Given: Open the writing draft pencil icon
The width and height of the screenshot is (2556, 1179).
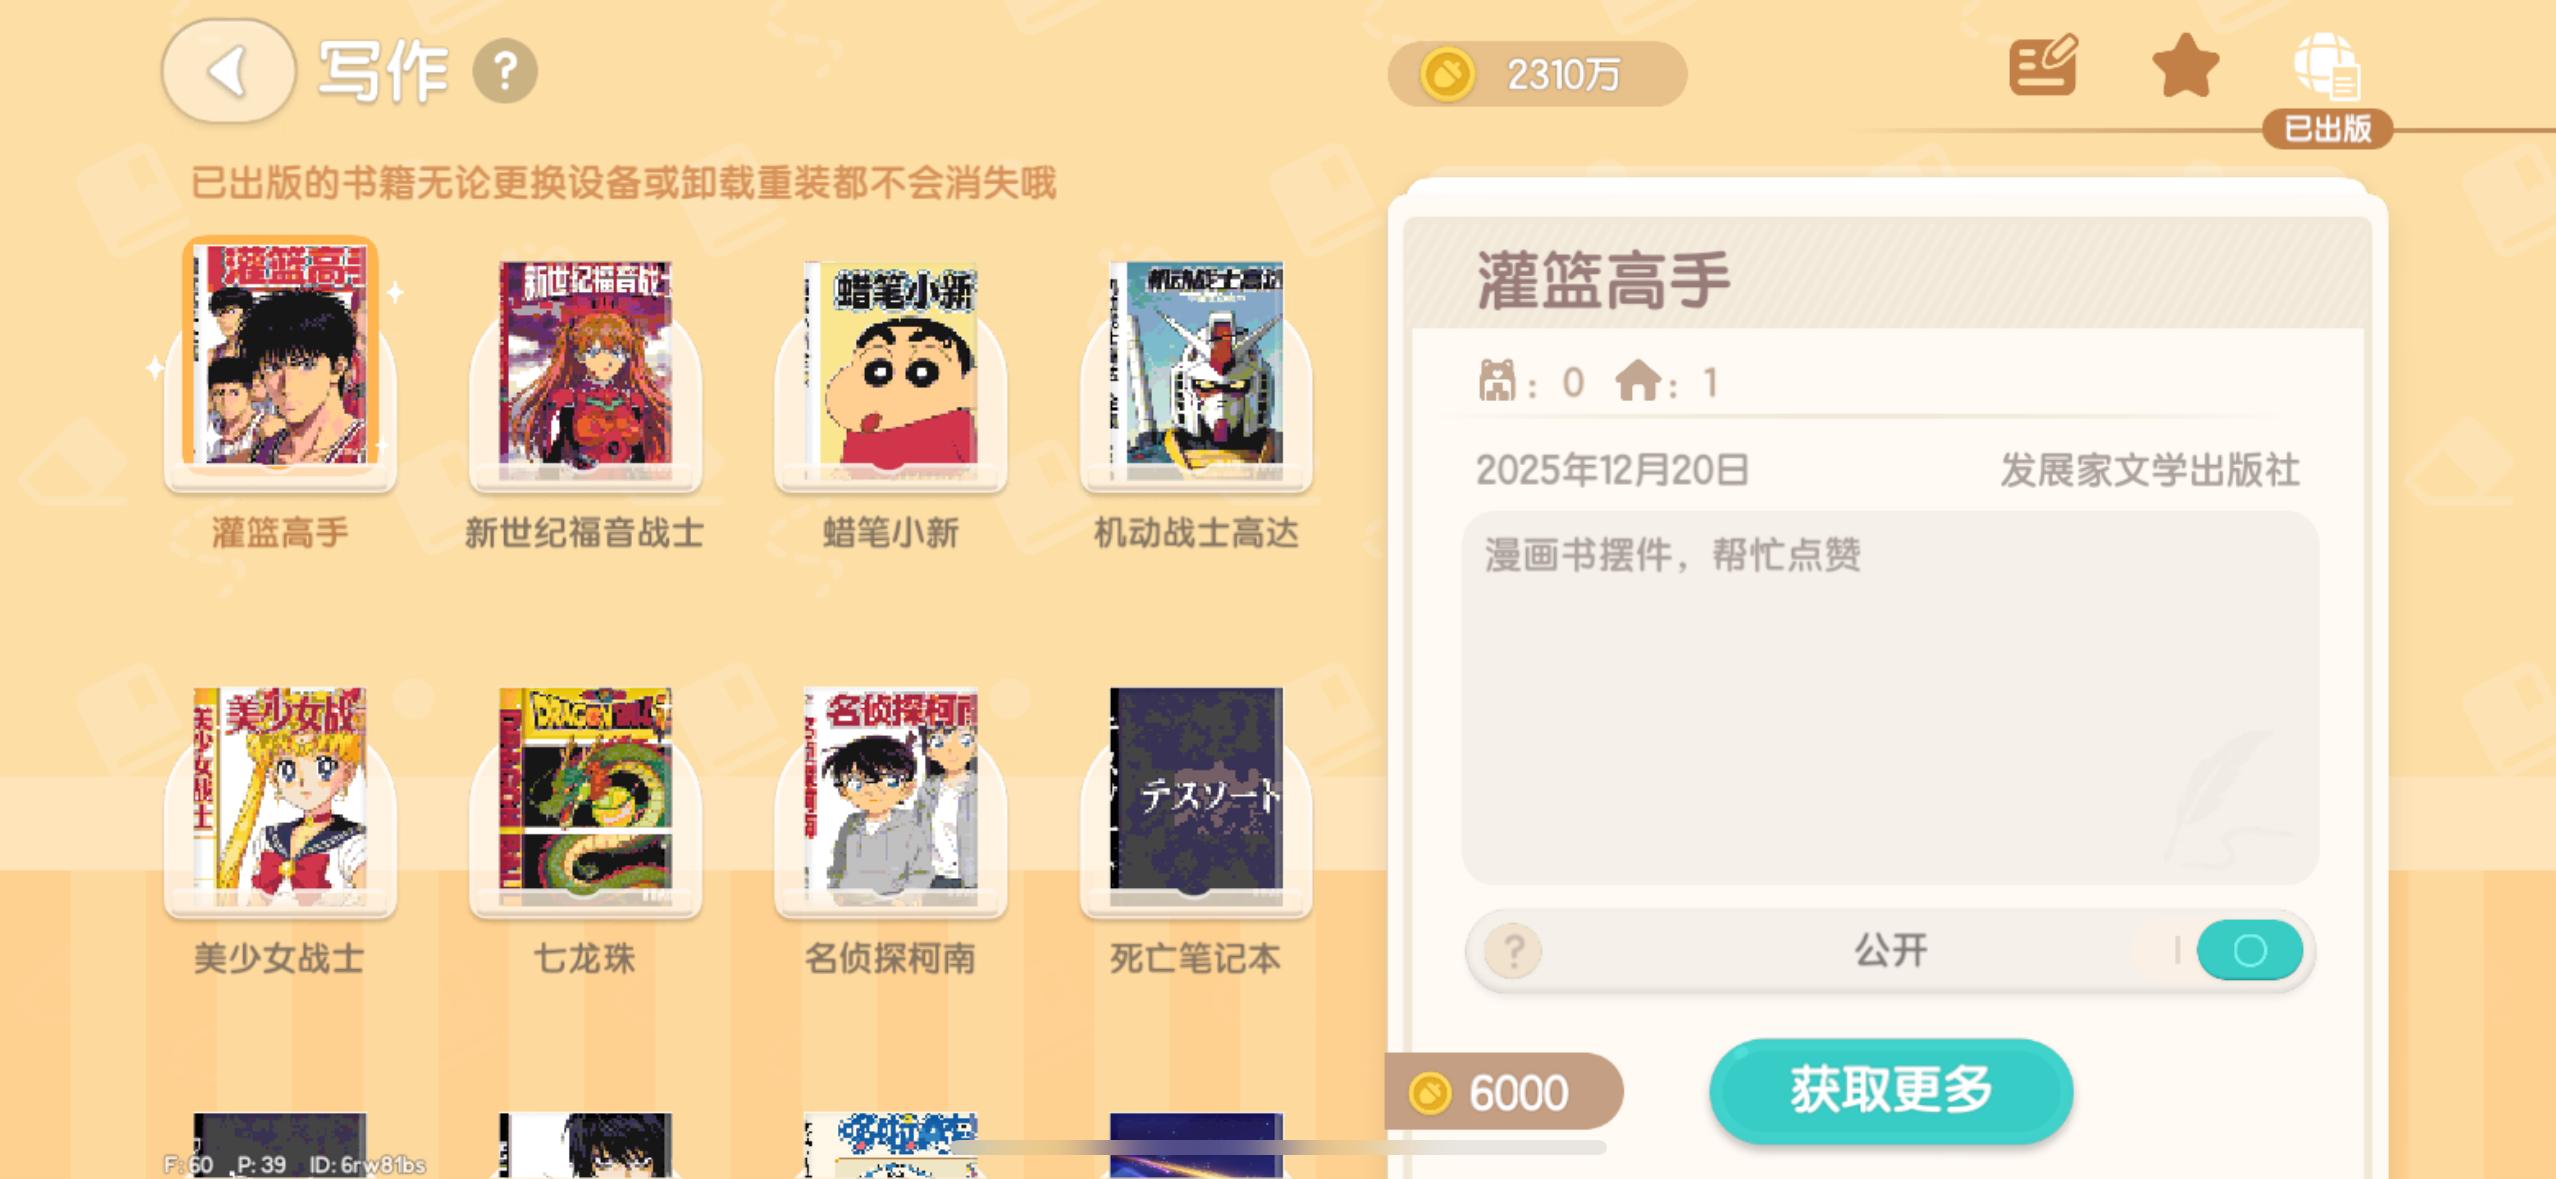Looking at the screenshot, I should [2043, 66].
